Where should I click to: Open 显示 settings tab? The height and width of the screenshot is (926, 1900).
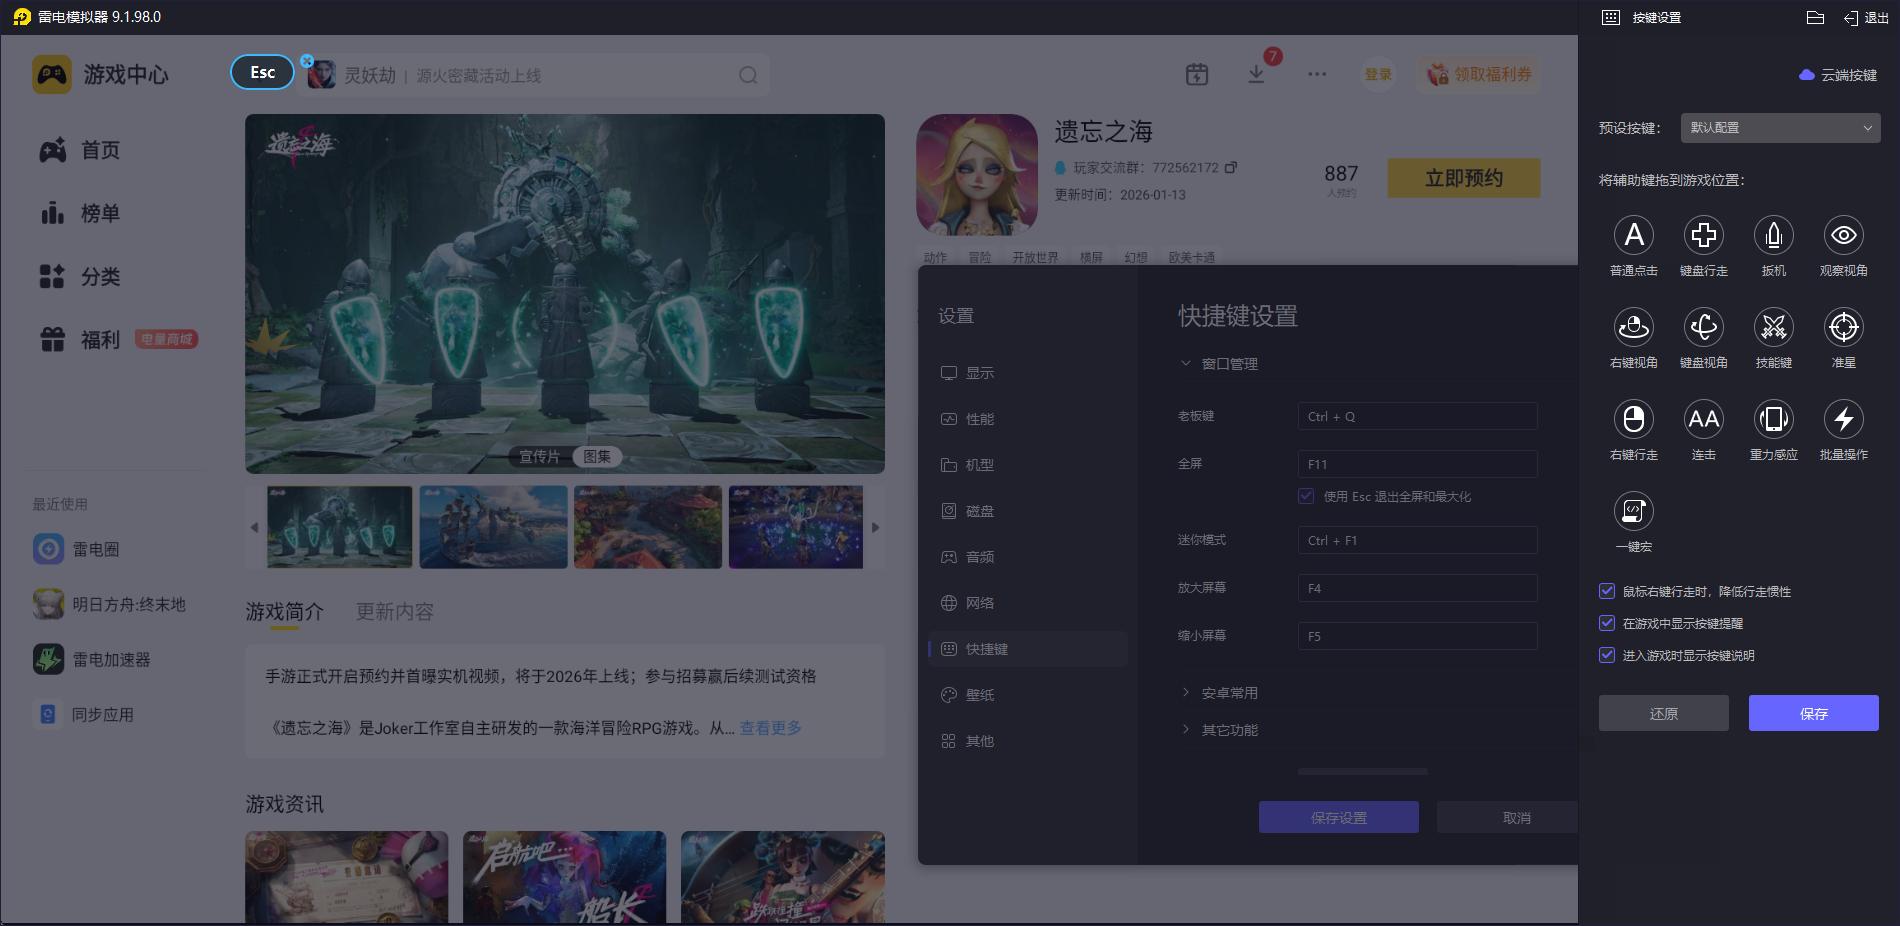[x=1028, y=373]
